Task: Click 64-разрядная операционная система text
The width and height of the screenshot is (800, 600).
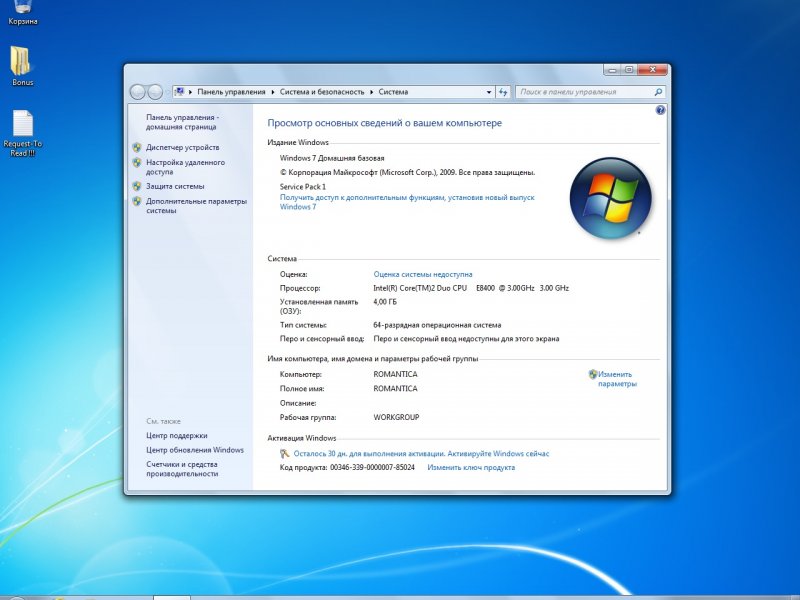Action: click(x=437, y=325)
